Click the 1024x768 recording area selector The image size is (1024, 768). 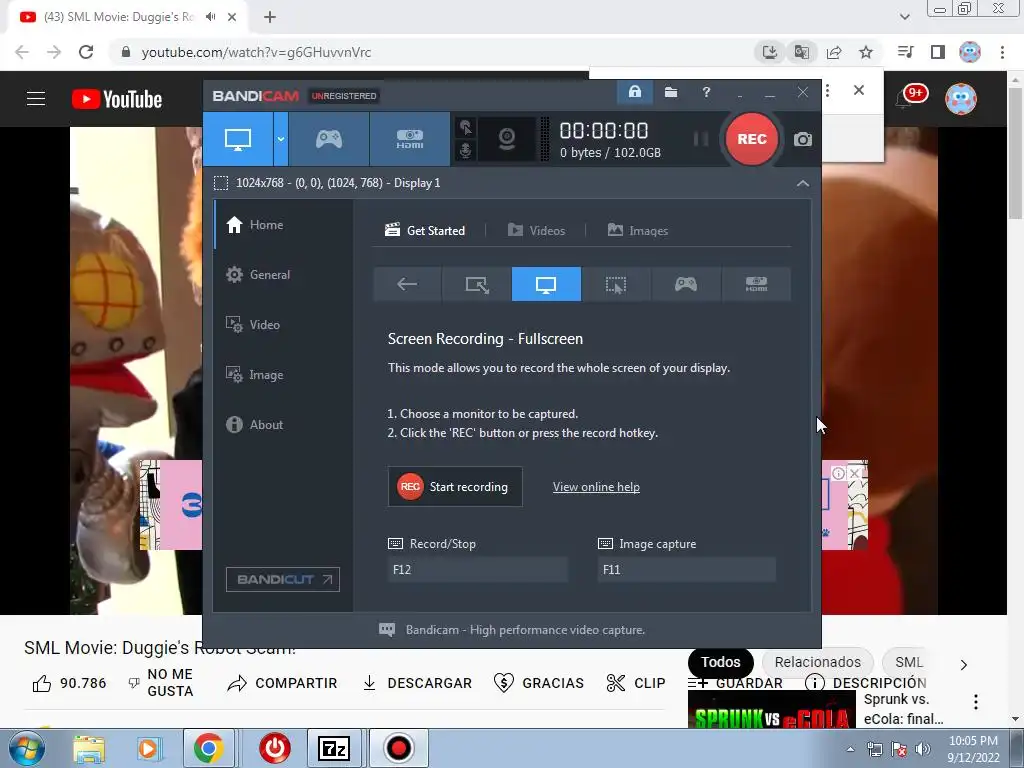click(x=328, y=183)
